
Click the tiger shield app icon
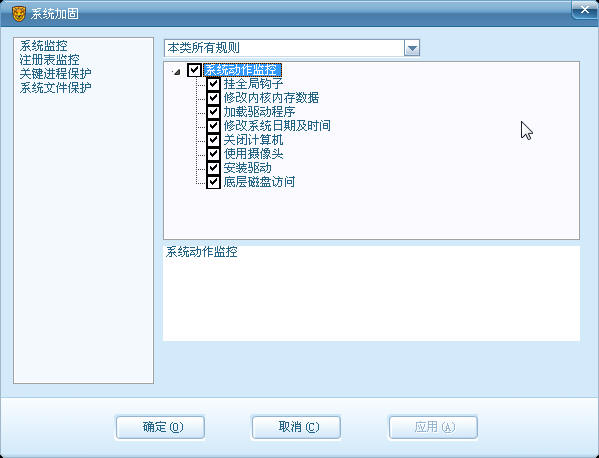(x=19, y=14)
